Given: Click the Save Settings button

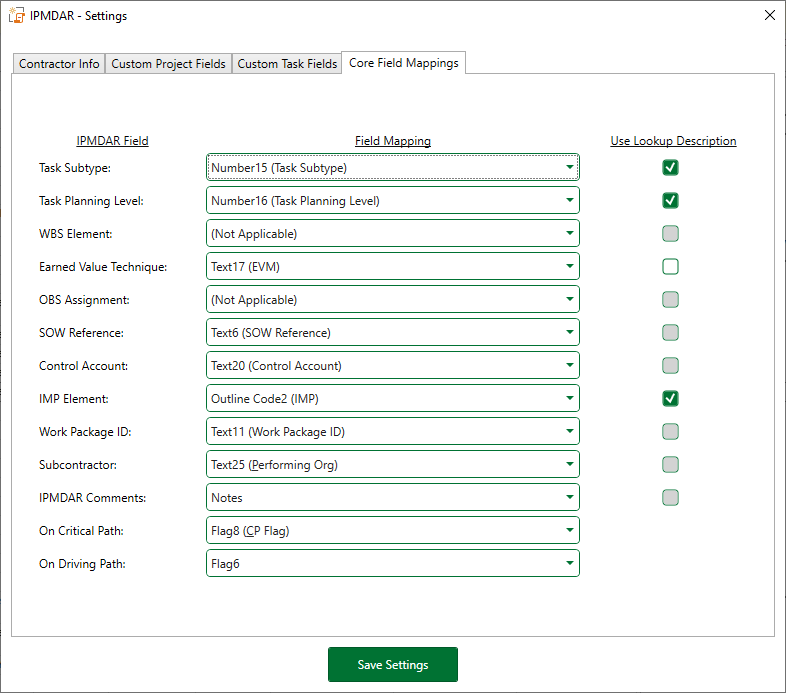Looking at the screenshot, I should [392, 665].
